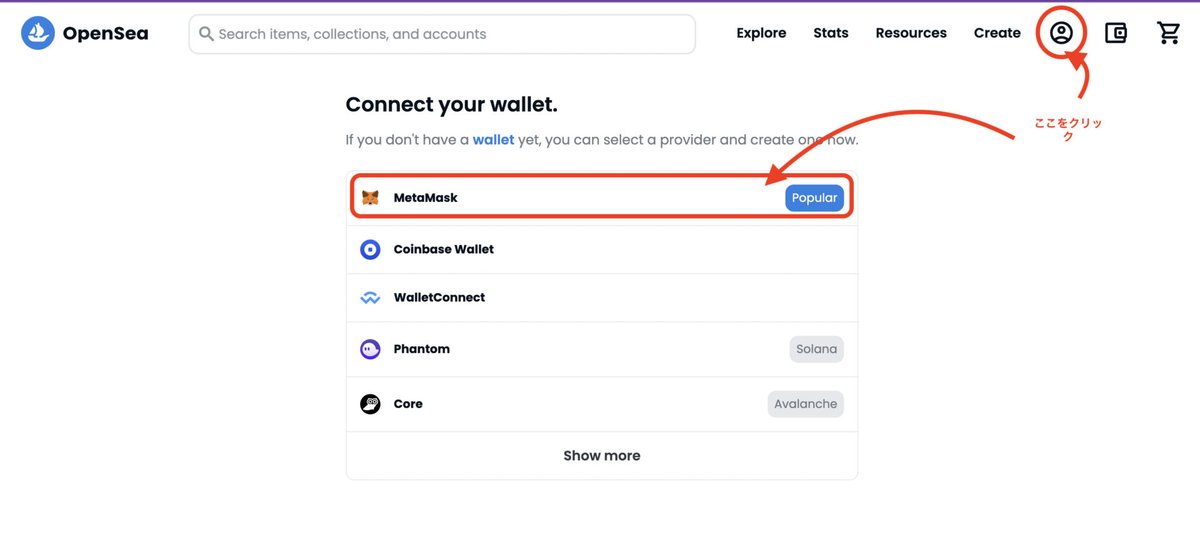This screenshot has height=555, width=1200.
Task: Open the Stats menu
Action: (x=831, y=33)
